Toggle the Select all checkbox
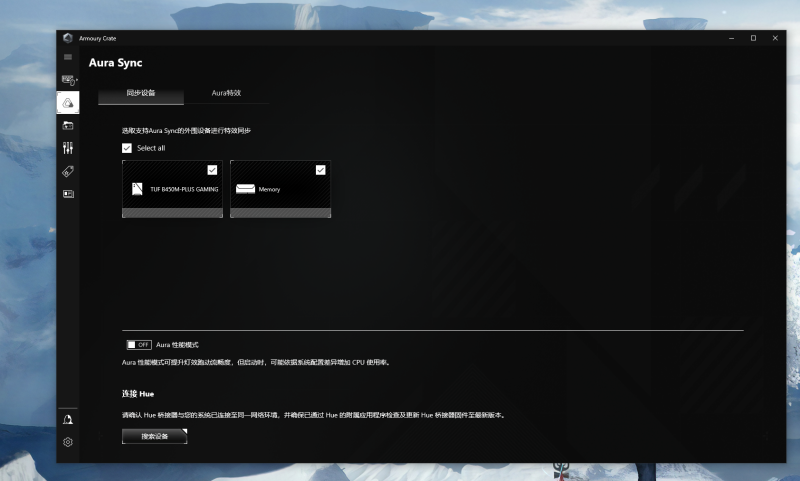This screenshot has width=800, height=481. pos(127,148)
